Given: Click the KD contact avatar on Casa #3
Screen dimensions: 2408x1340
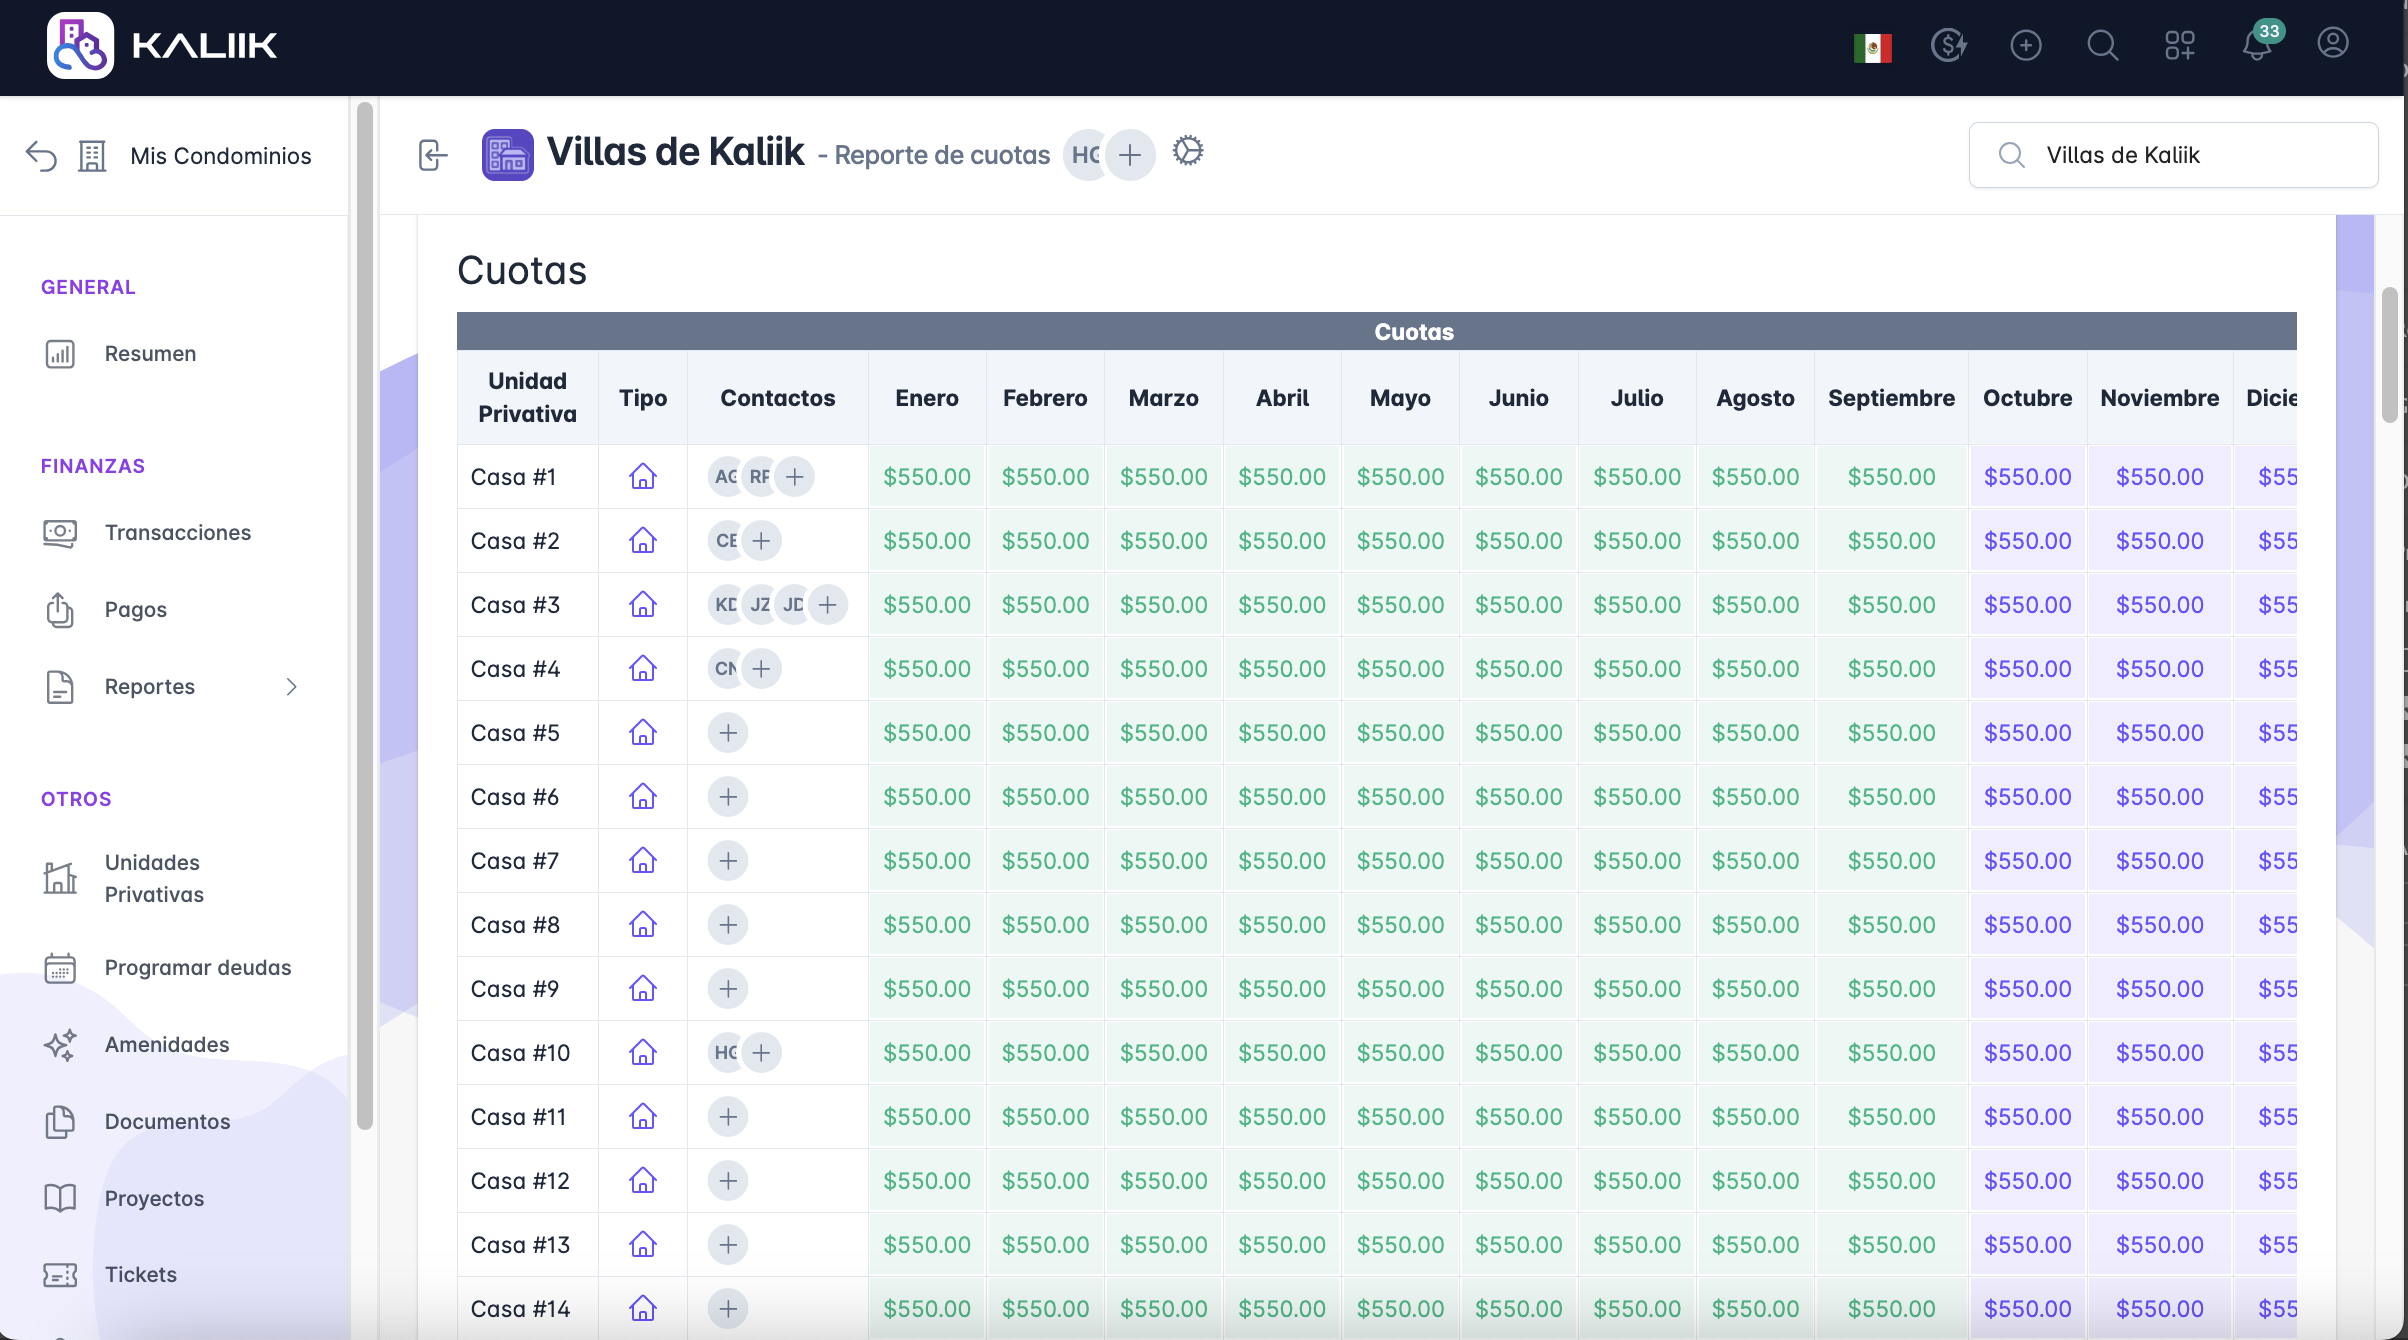Looking at the screenshot, I should pos(725,604).
